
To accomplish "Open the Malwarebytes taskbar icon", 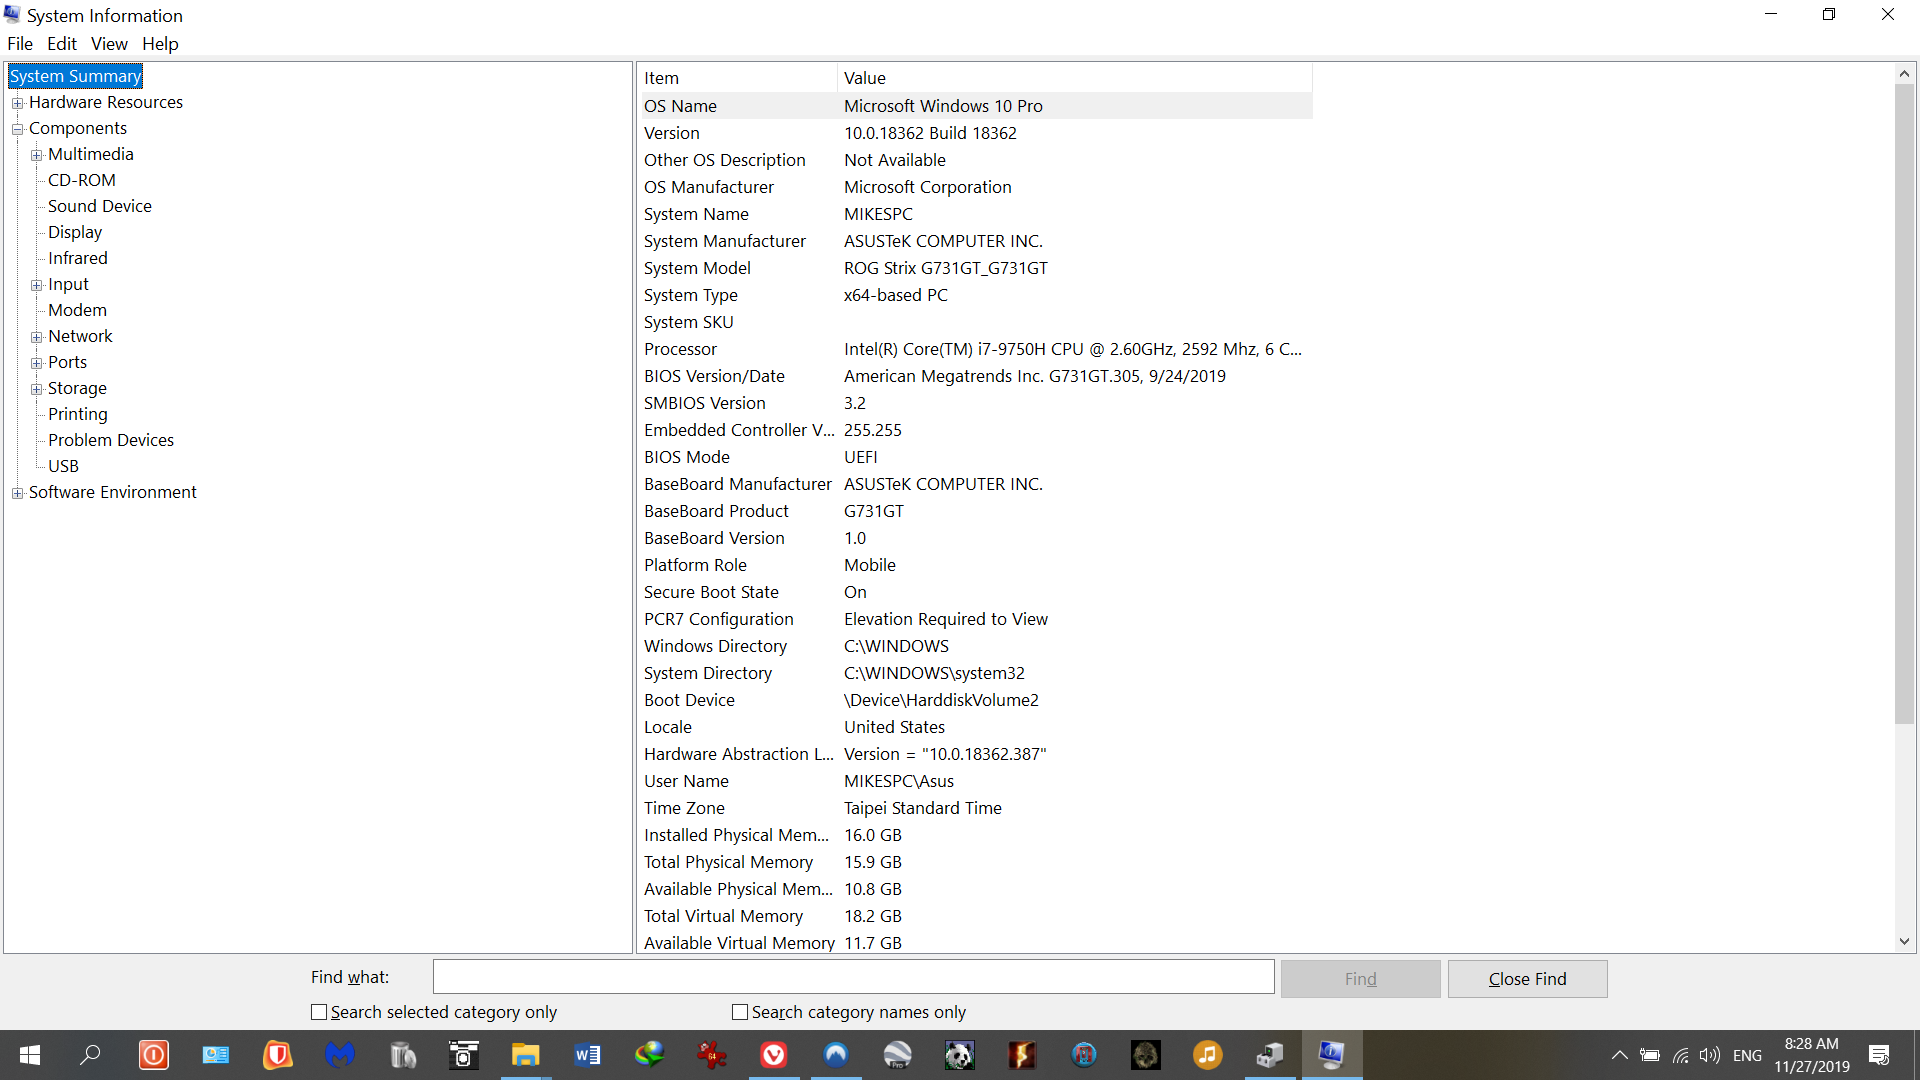I will point(340,1055).
